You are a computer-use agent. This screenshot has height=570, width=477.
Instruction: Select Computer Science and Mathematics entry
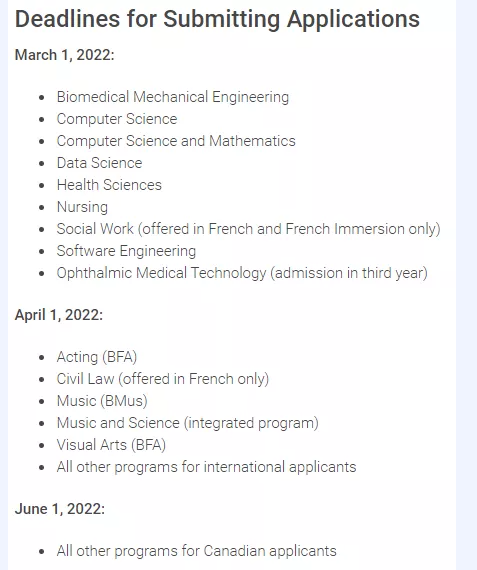click(x=176, y=141)
